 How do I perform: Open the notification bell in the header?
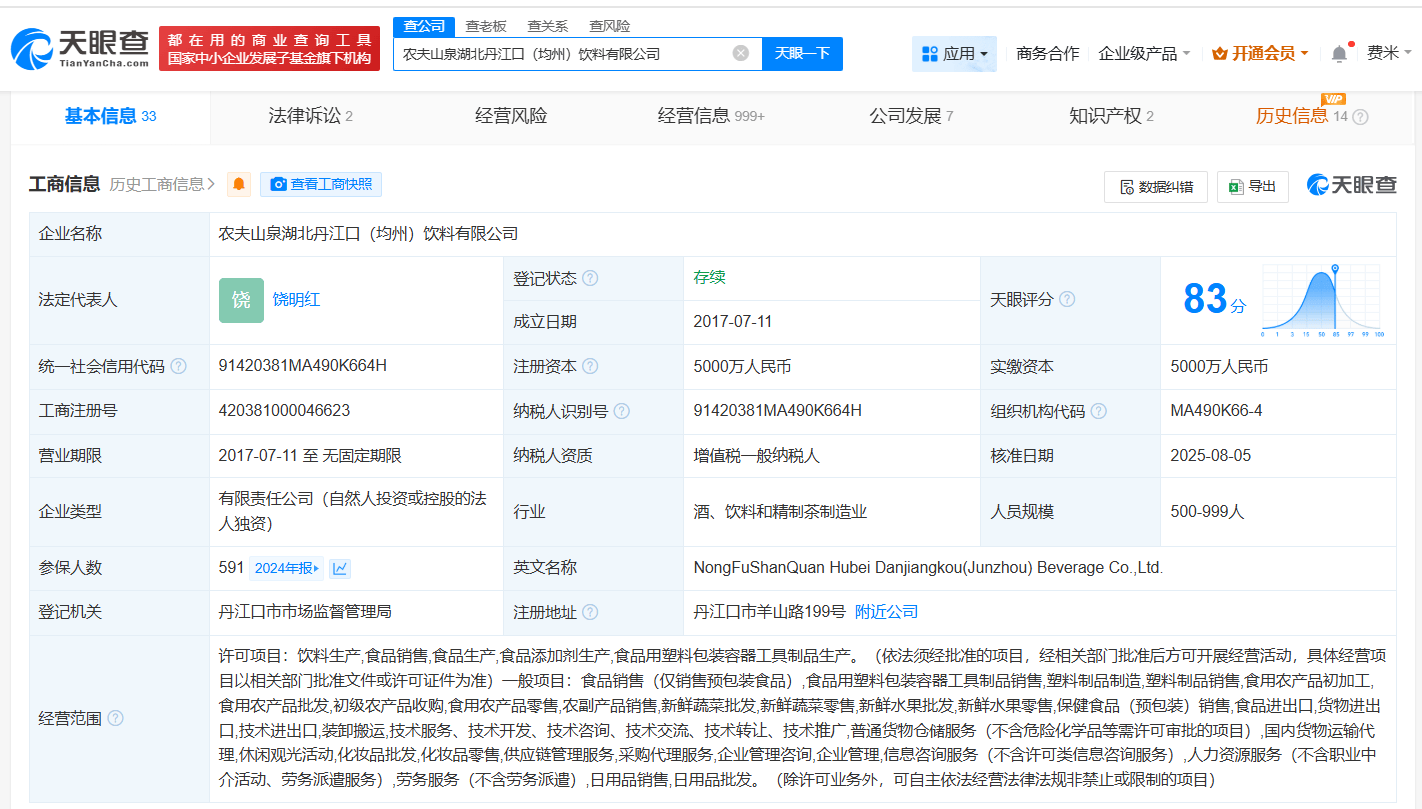coord(1339,54)
